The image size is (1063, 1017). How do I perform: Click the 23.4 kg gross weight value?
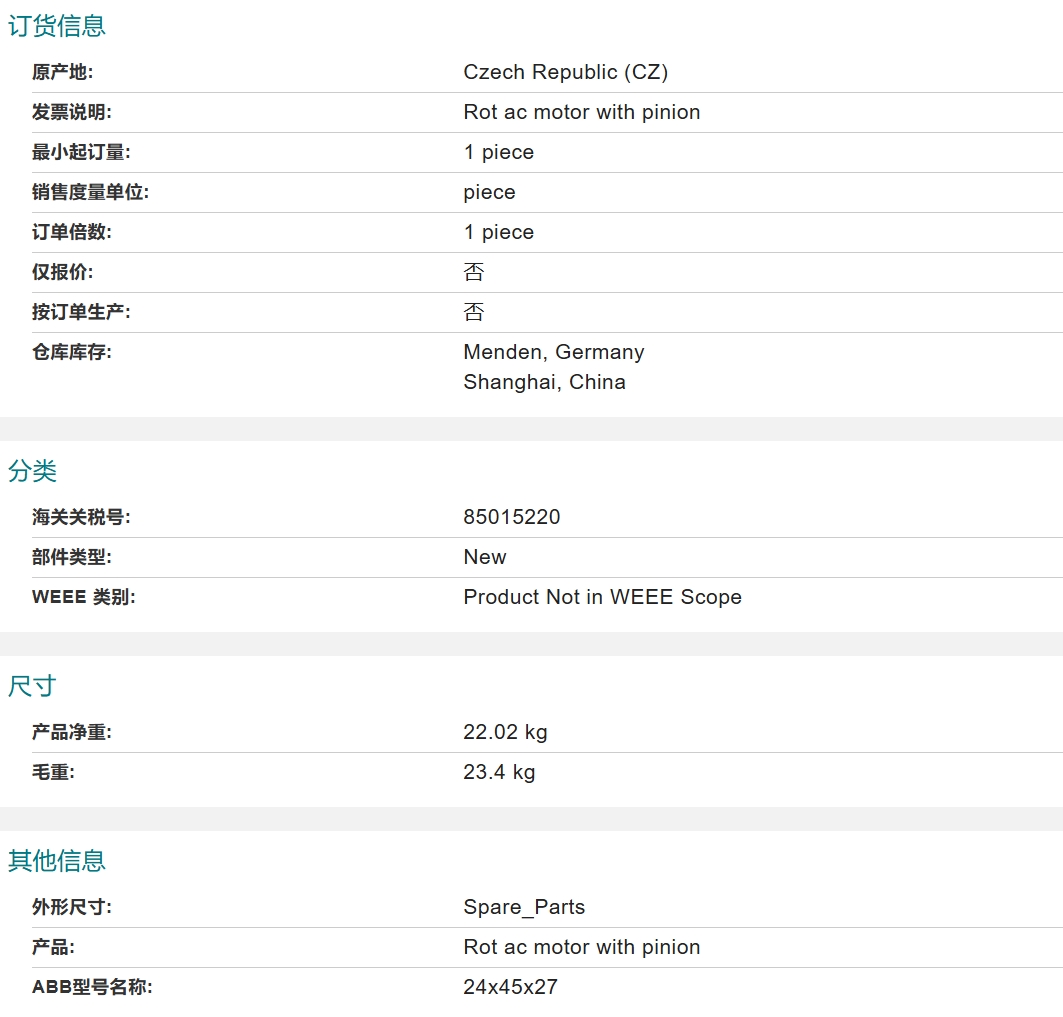[499, 772]
